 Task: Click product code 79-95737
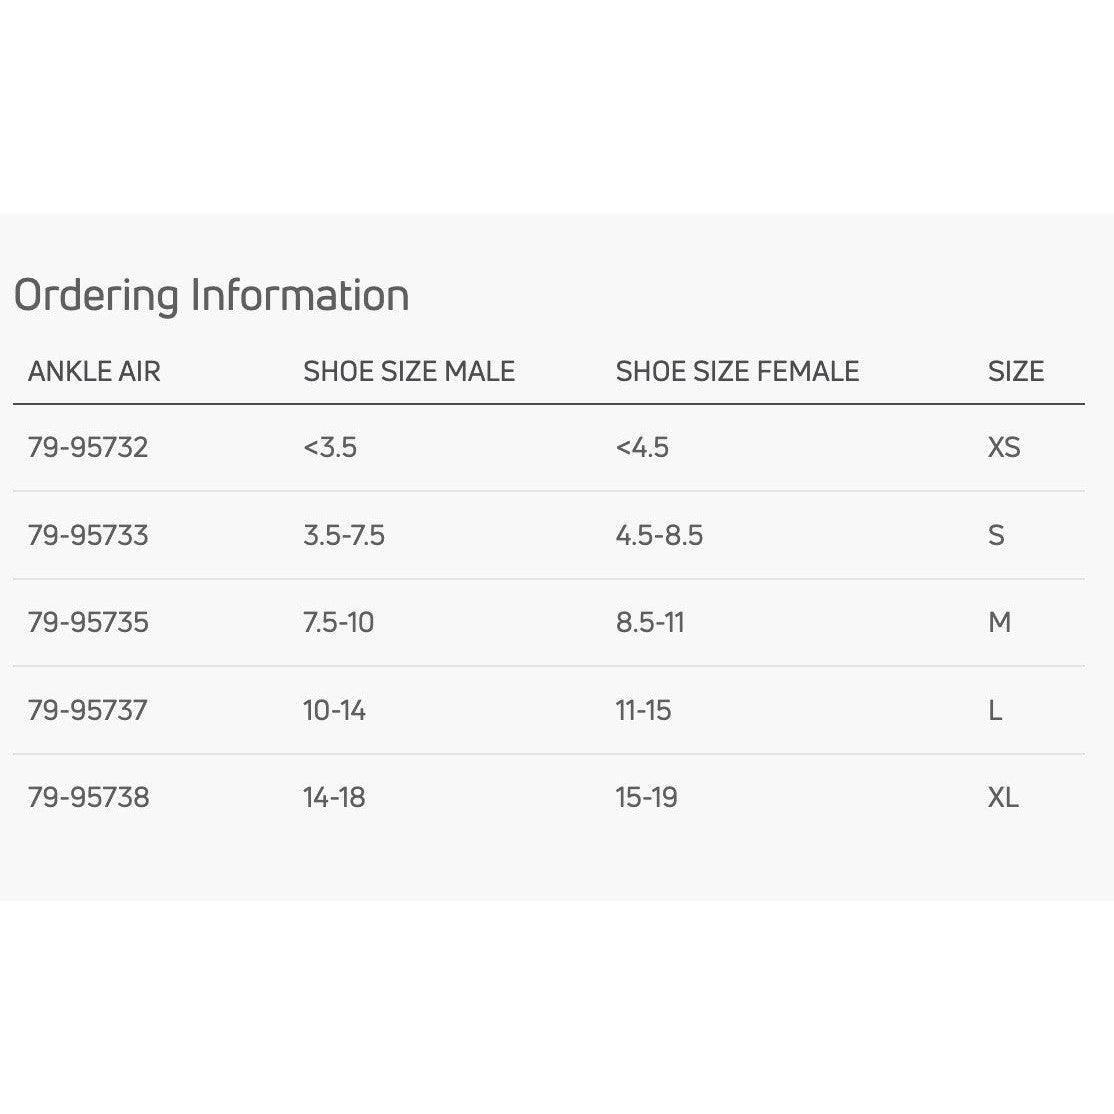click(88, 711)
